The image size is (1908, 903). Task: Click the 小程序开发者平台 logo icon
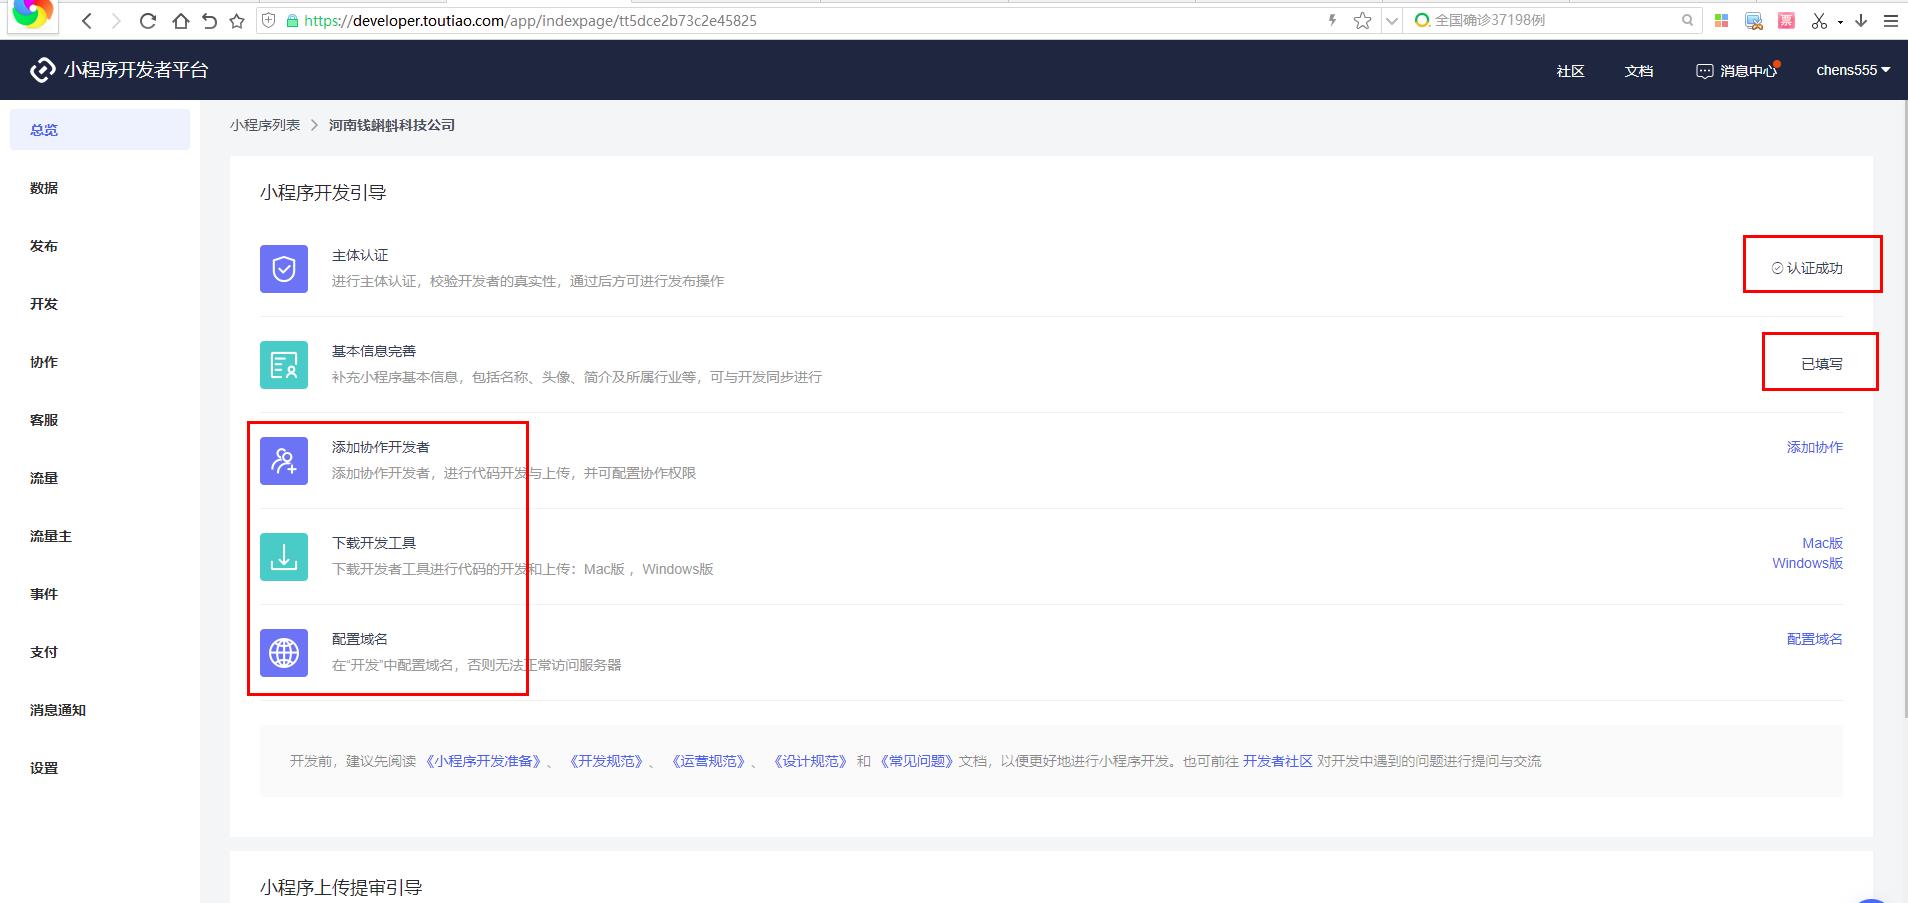coord(42,70)
